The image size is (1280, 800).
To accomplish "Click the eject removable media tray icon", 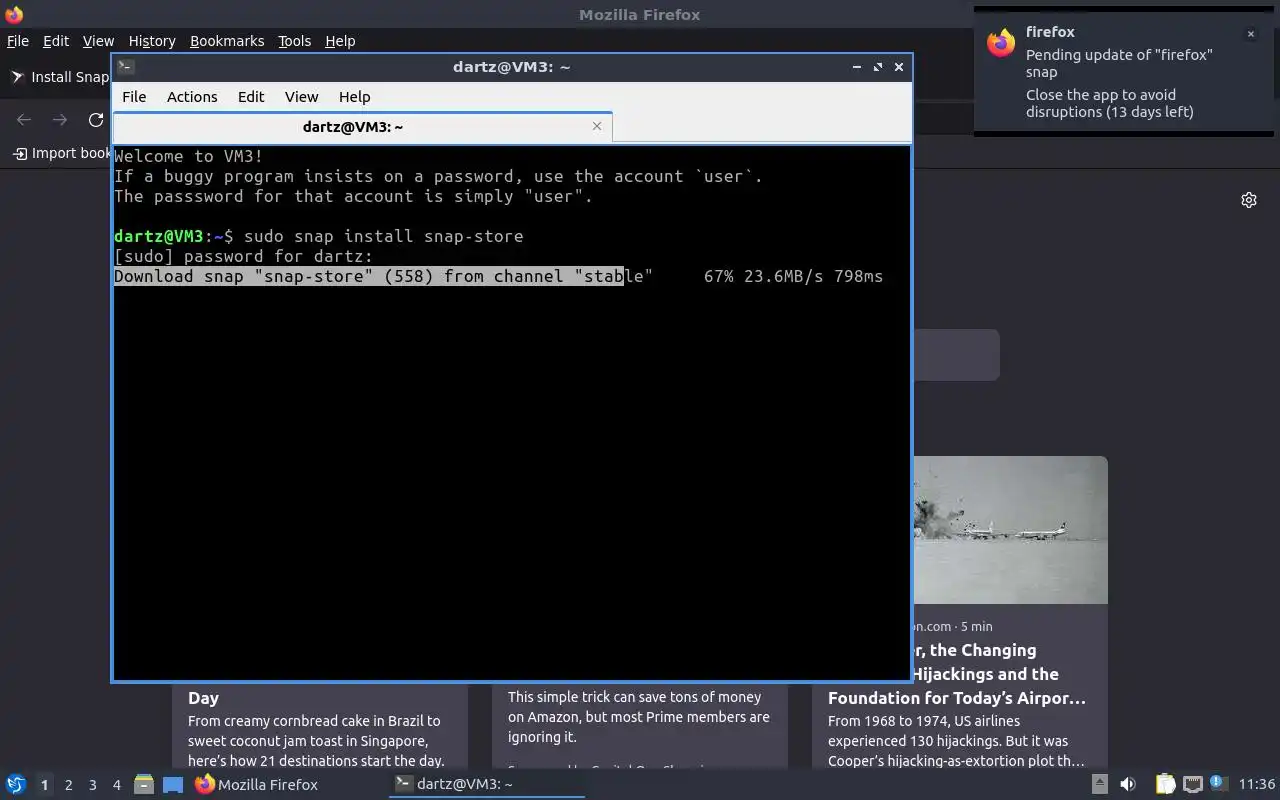I will (1099, 784).
